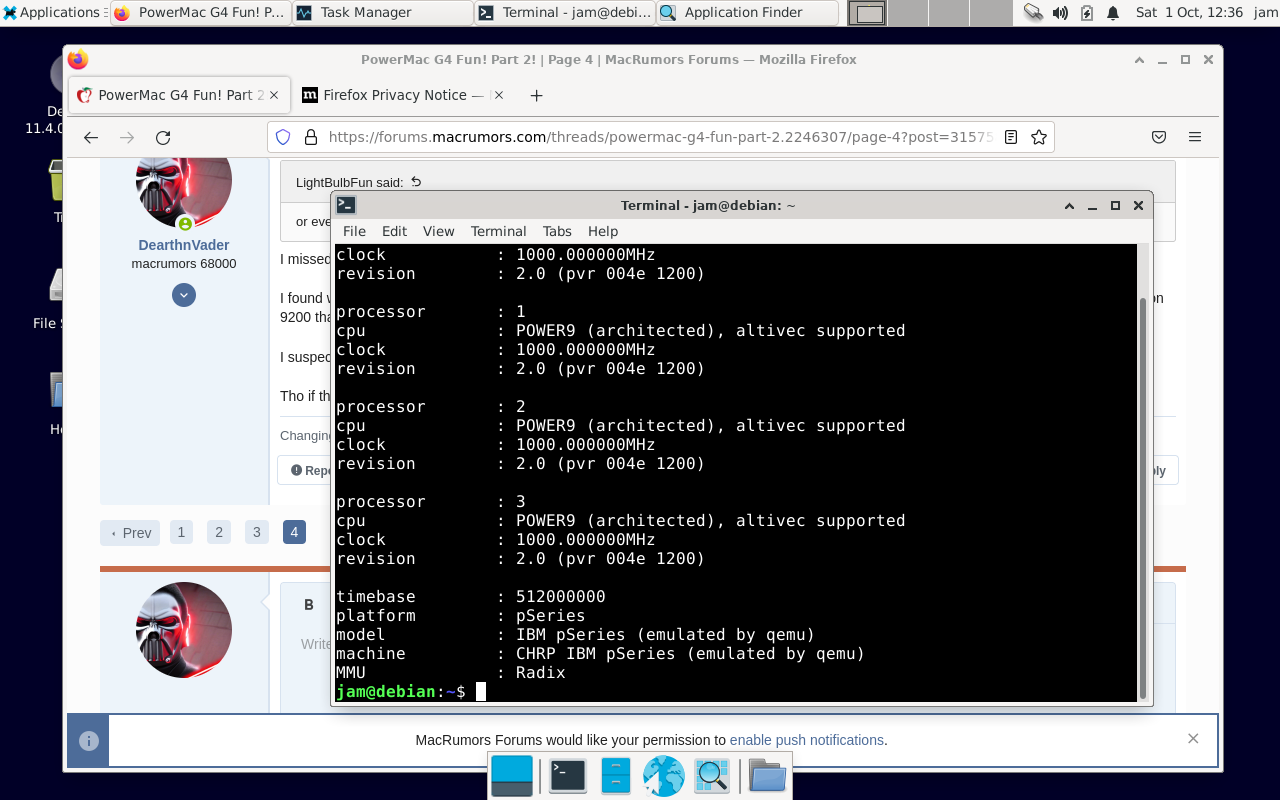Image resolution: width=1280 pixels, height=800 pixels.
Task: Follow the enable push notifications link
Action: click(x=807, y=740)
